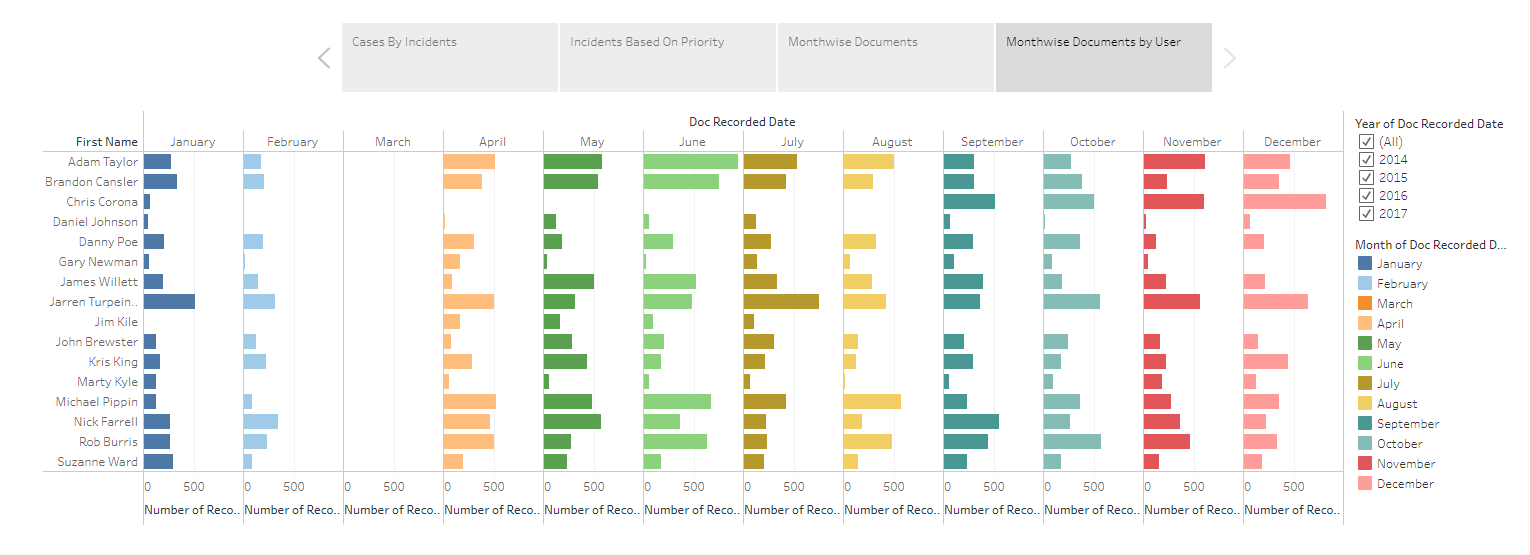This screenshot has height=555, width=1530.
Task: Open the Cases By Incidents tab
Action: click(x=450, y=58)
